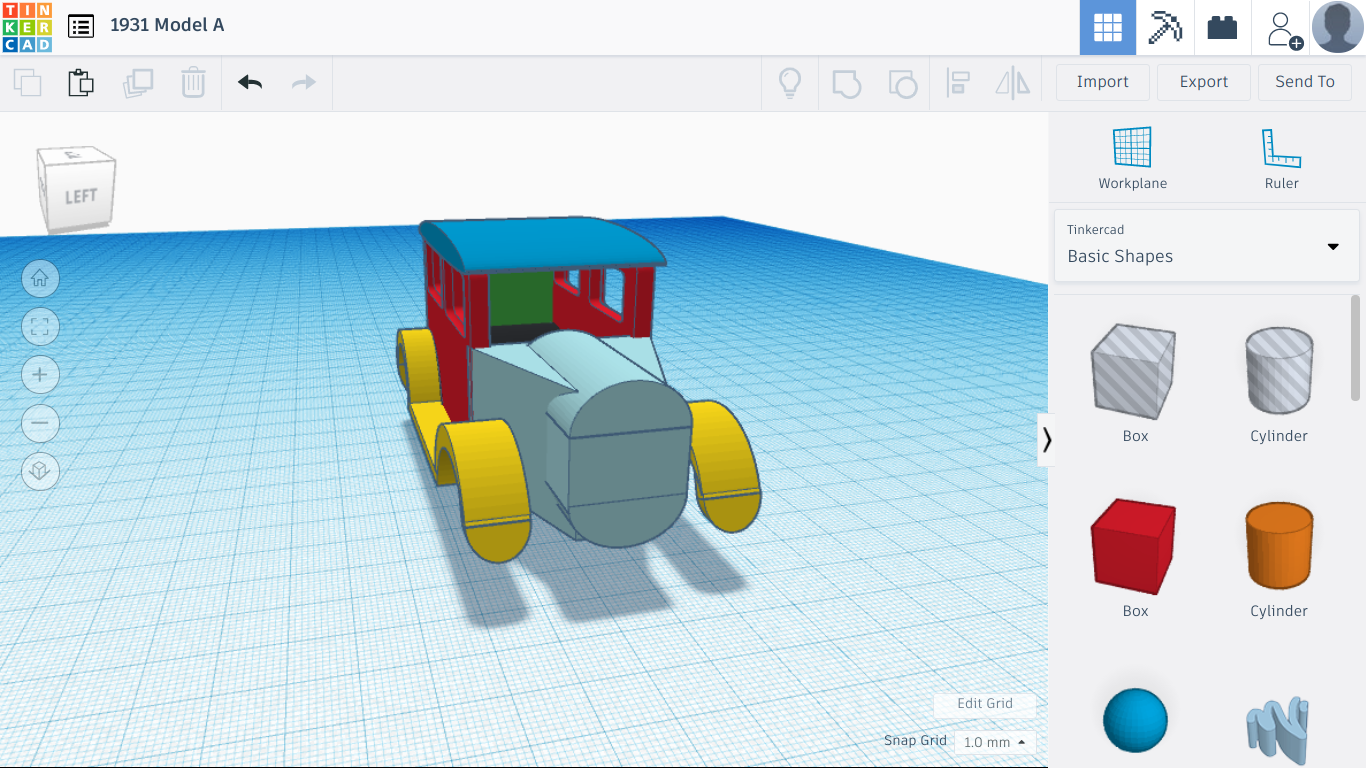1366x768 pixels.
Task: Open the user profile avatar
Action: (x=1337, y=27)
